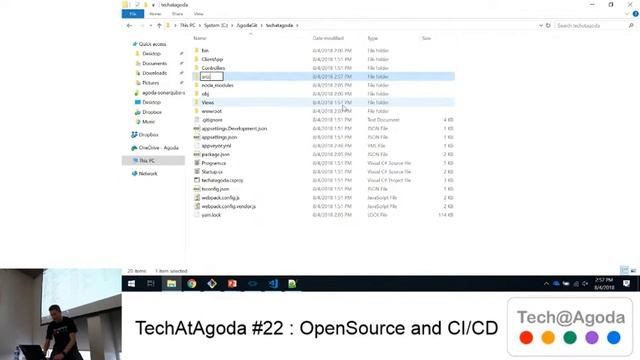Open the Share ribbon tab
This screenshot has width=640, height=360.
(178, 14)
